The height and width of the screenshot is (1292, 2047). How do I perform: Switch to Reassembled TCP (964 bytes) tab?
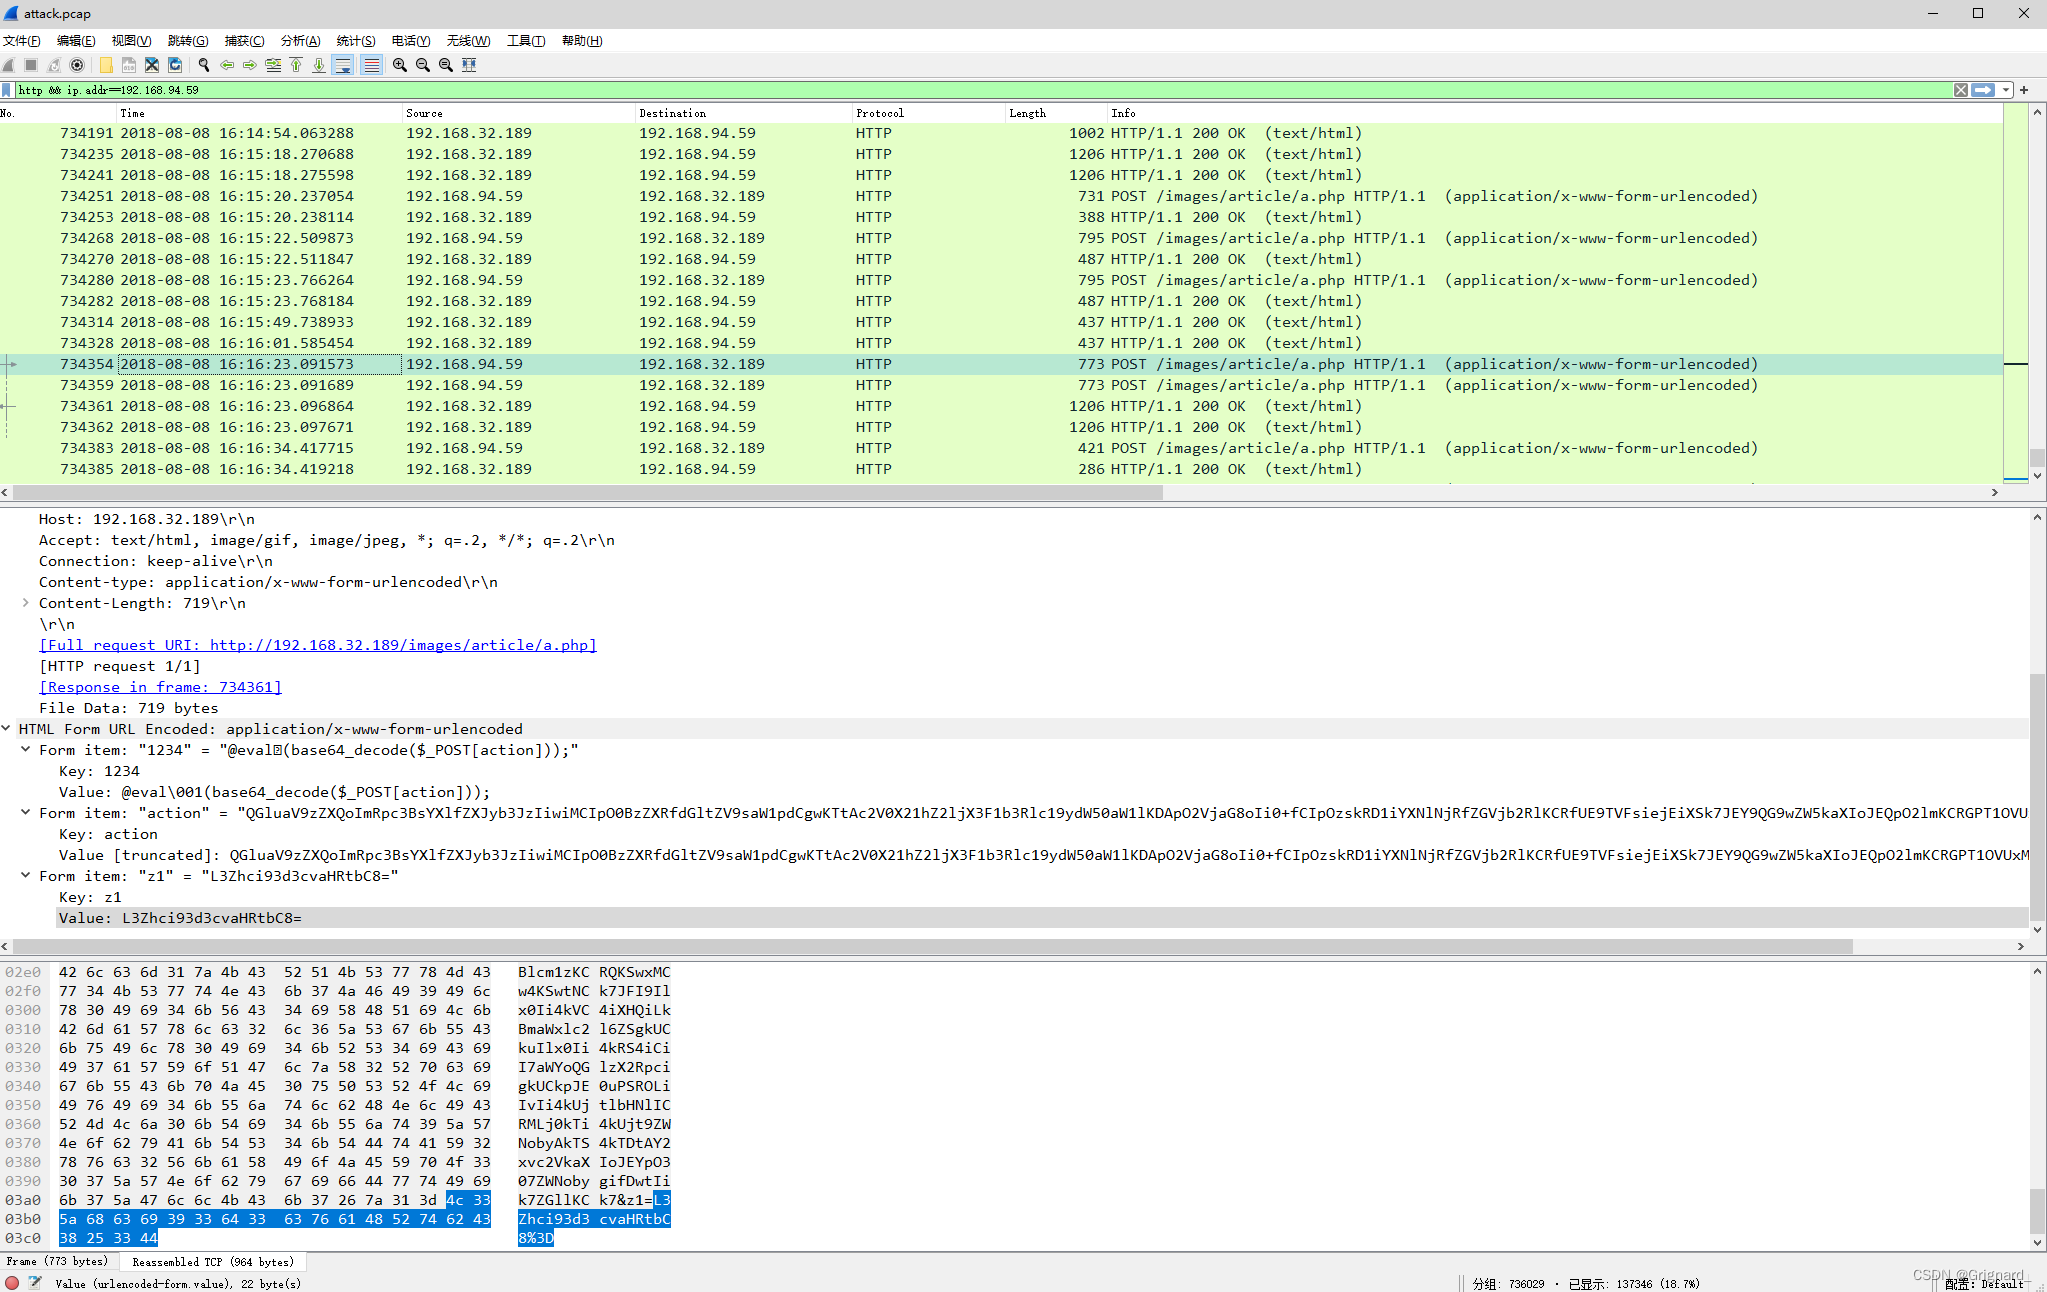[213, 1262]
